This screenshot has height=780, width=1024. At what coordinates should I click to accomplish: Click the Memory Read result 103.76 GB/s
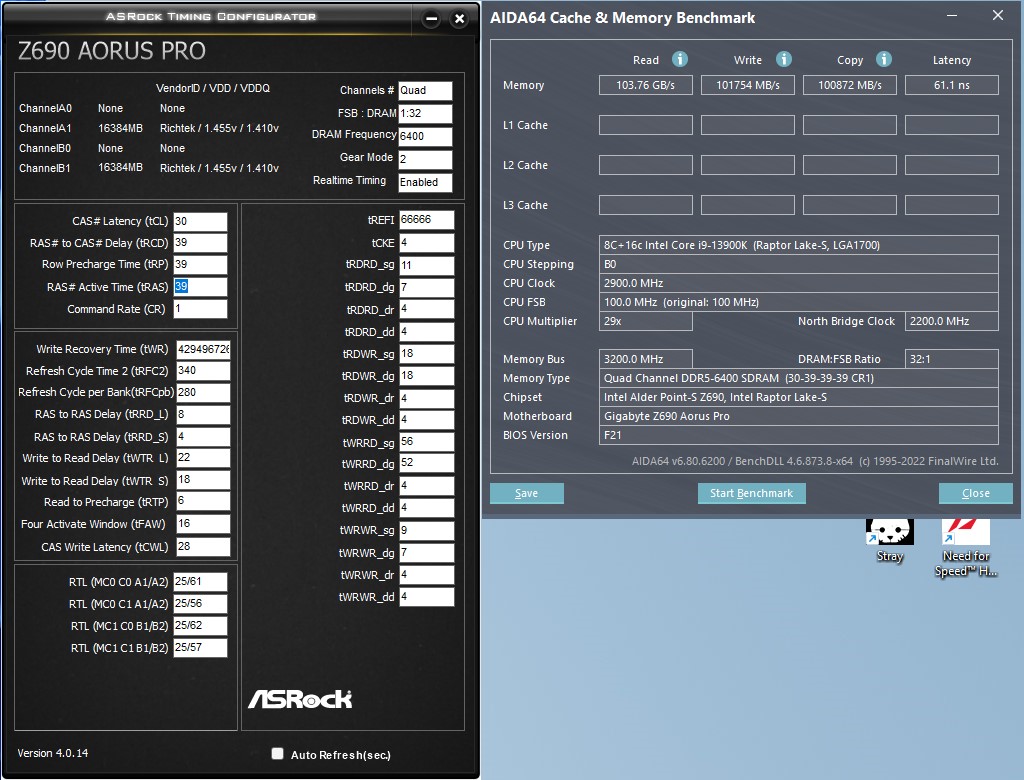pos(645,85)
